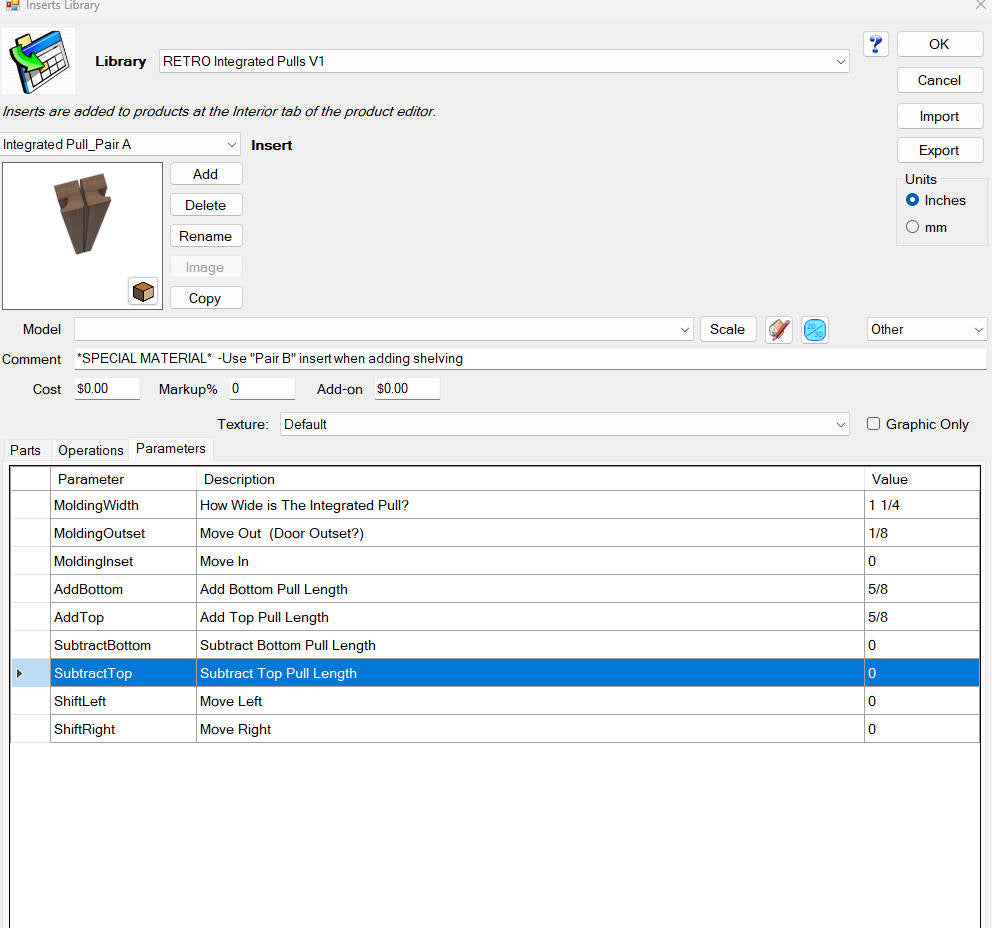Image resolution: width=992 pixels, height=928 pixels.
Task: Click the Delete insert button
Action: pos(206,205)
